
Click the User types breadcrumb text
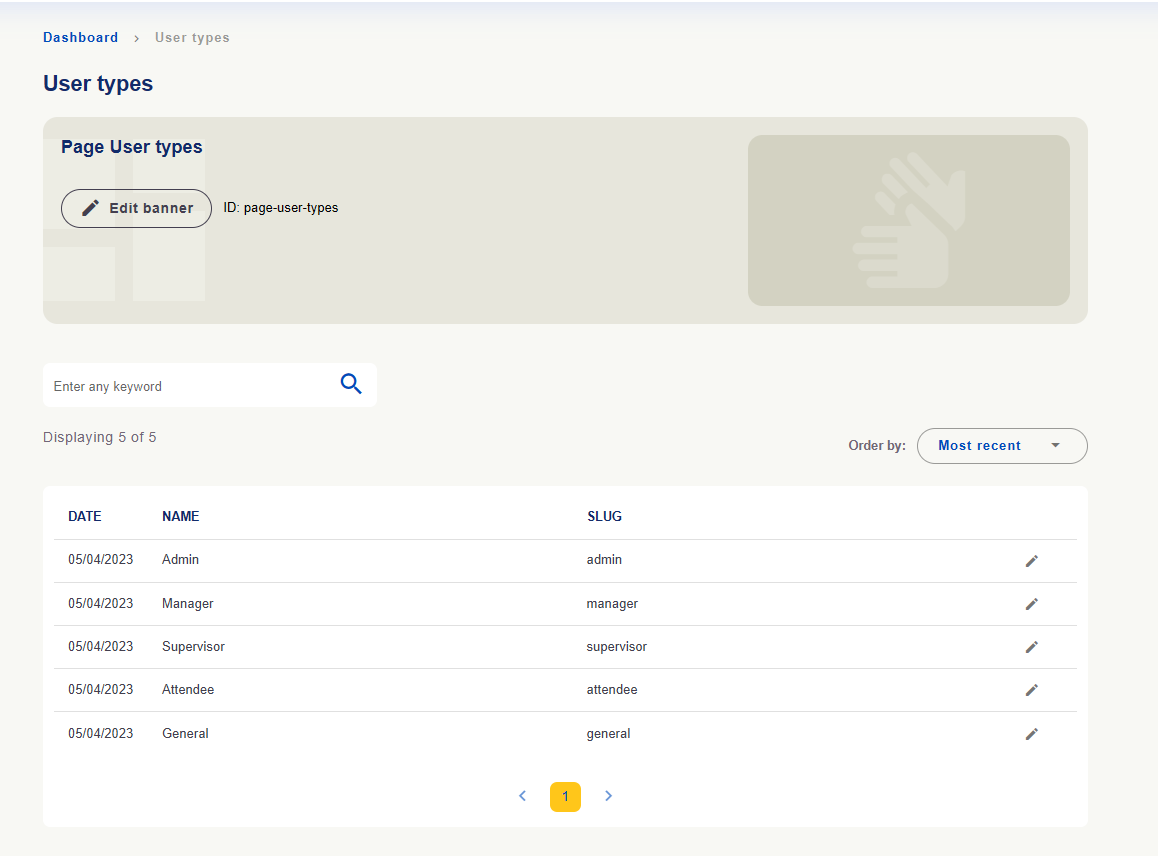pos(192,38)
